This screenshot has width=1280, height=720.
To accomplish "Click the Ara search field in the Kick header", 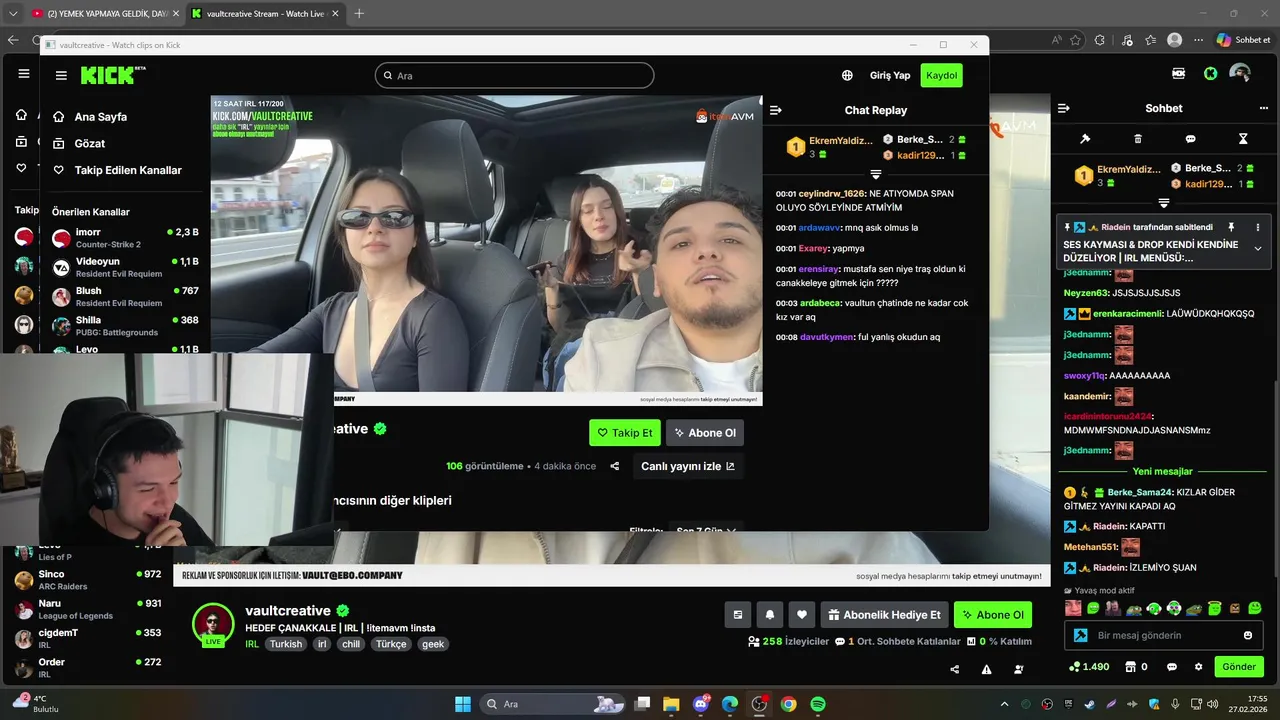I will point(514,75).
